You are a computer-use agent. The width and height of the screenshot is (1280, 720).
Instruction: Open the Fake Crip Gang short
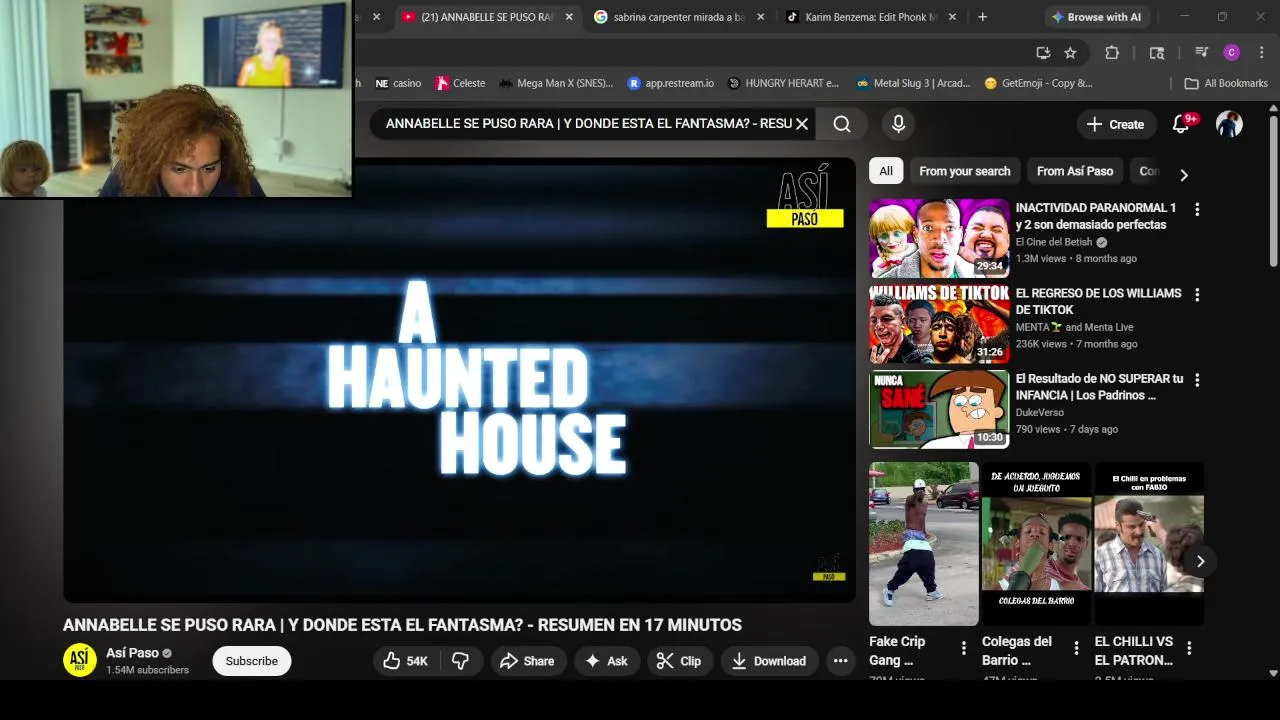(x=924, y=544)
